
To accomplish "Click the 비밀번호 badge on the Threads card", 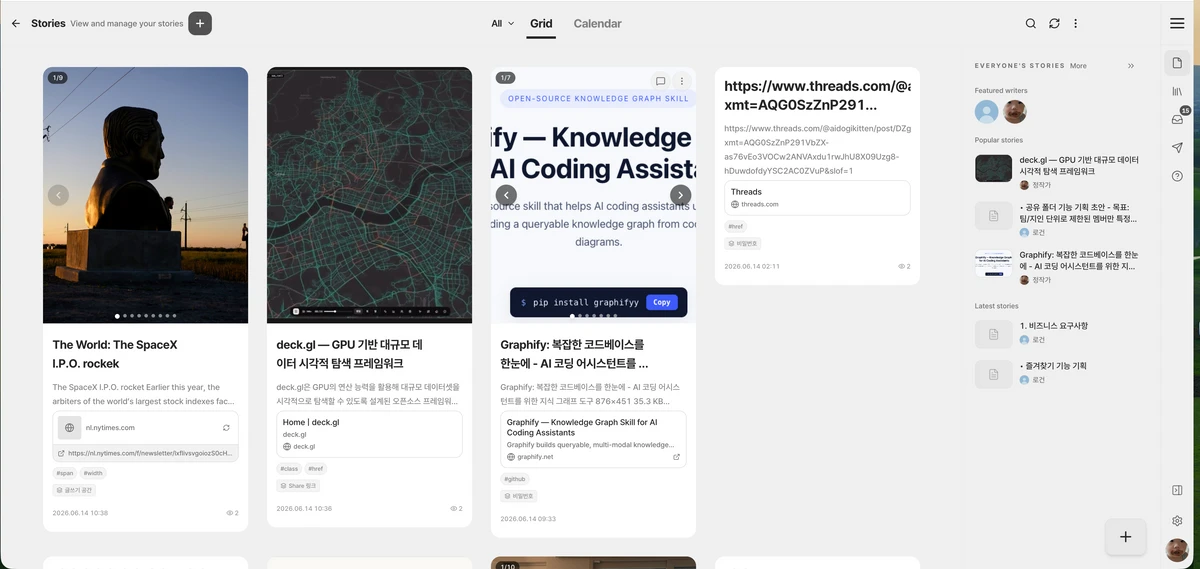I will click(743, 243).
